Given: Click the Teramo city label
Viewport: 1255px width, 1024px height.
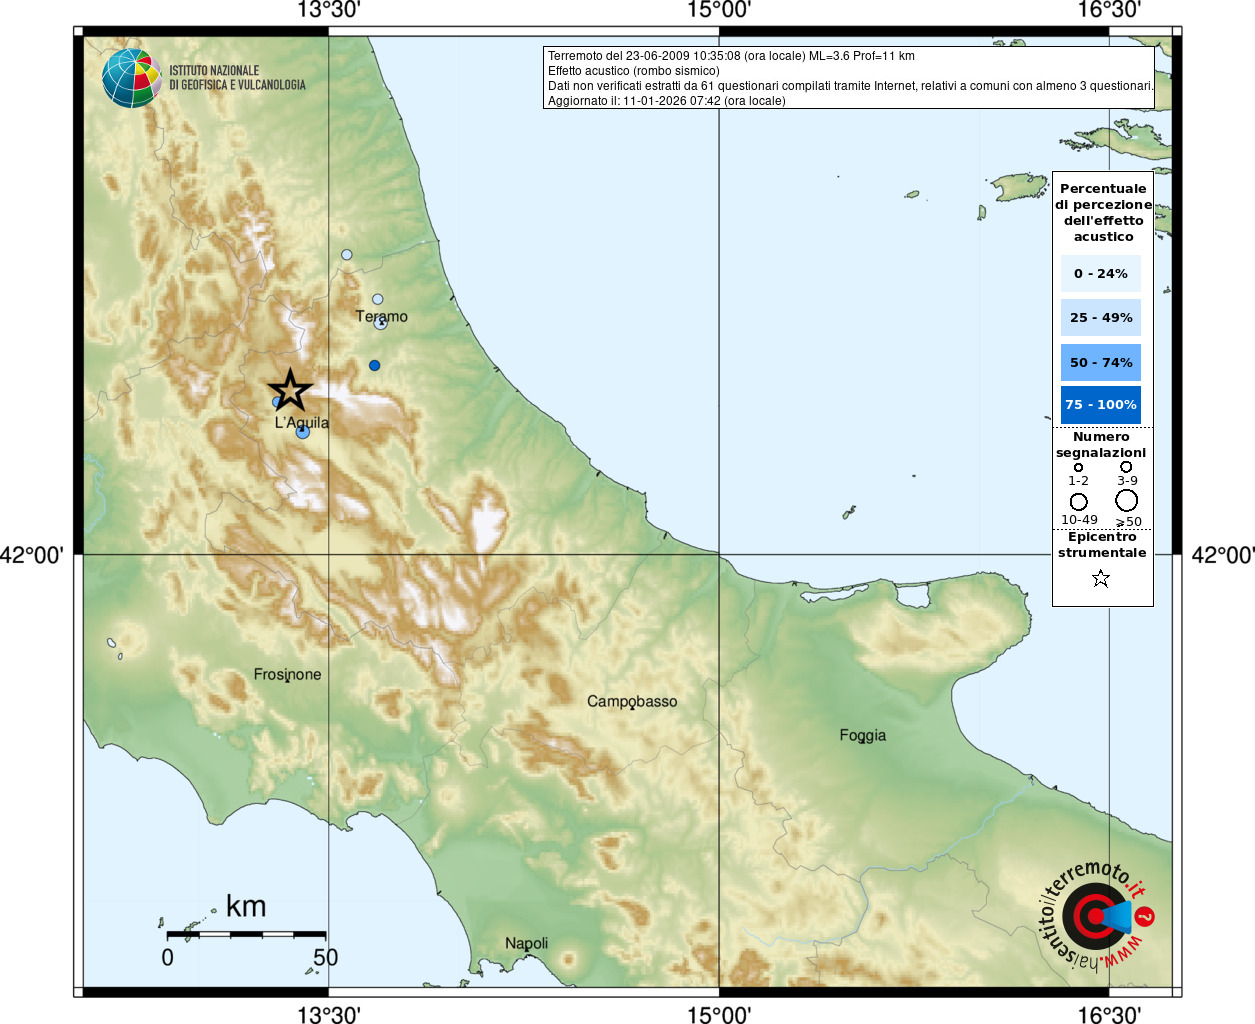Looking at the screenshot, I should point(382,316).
